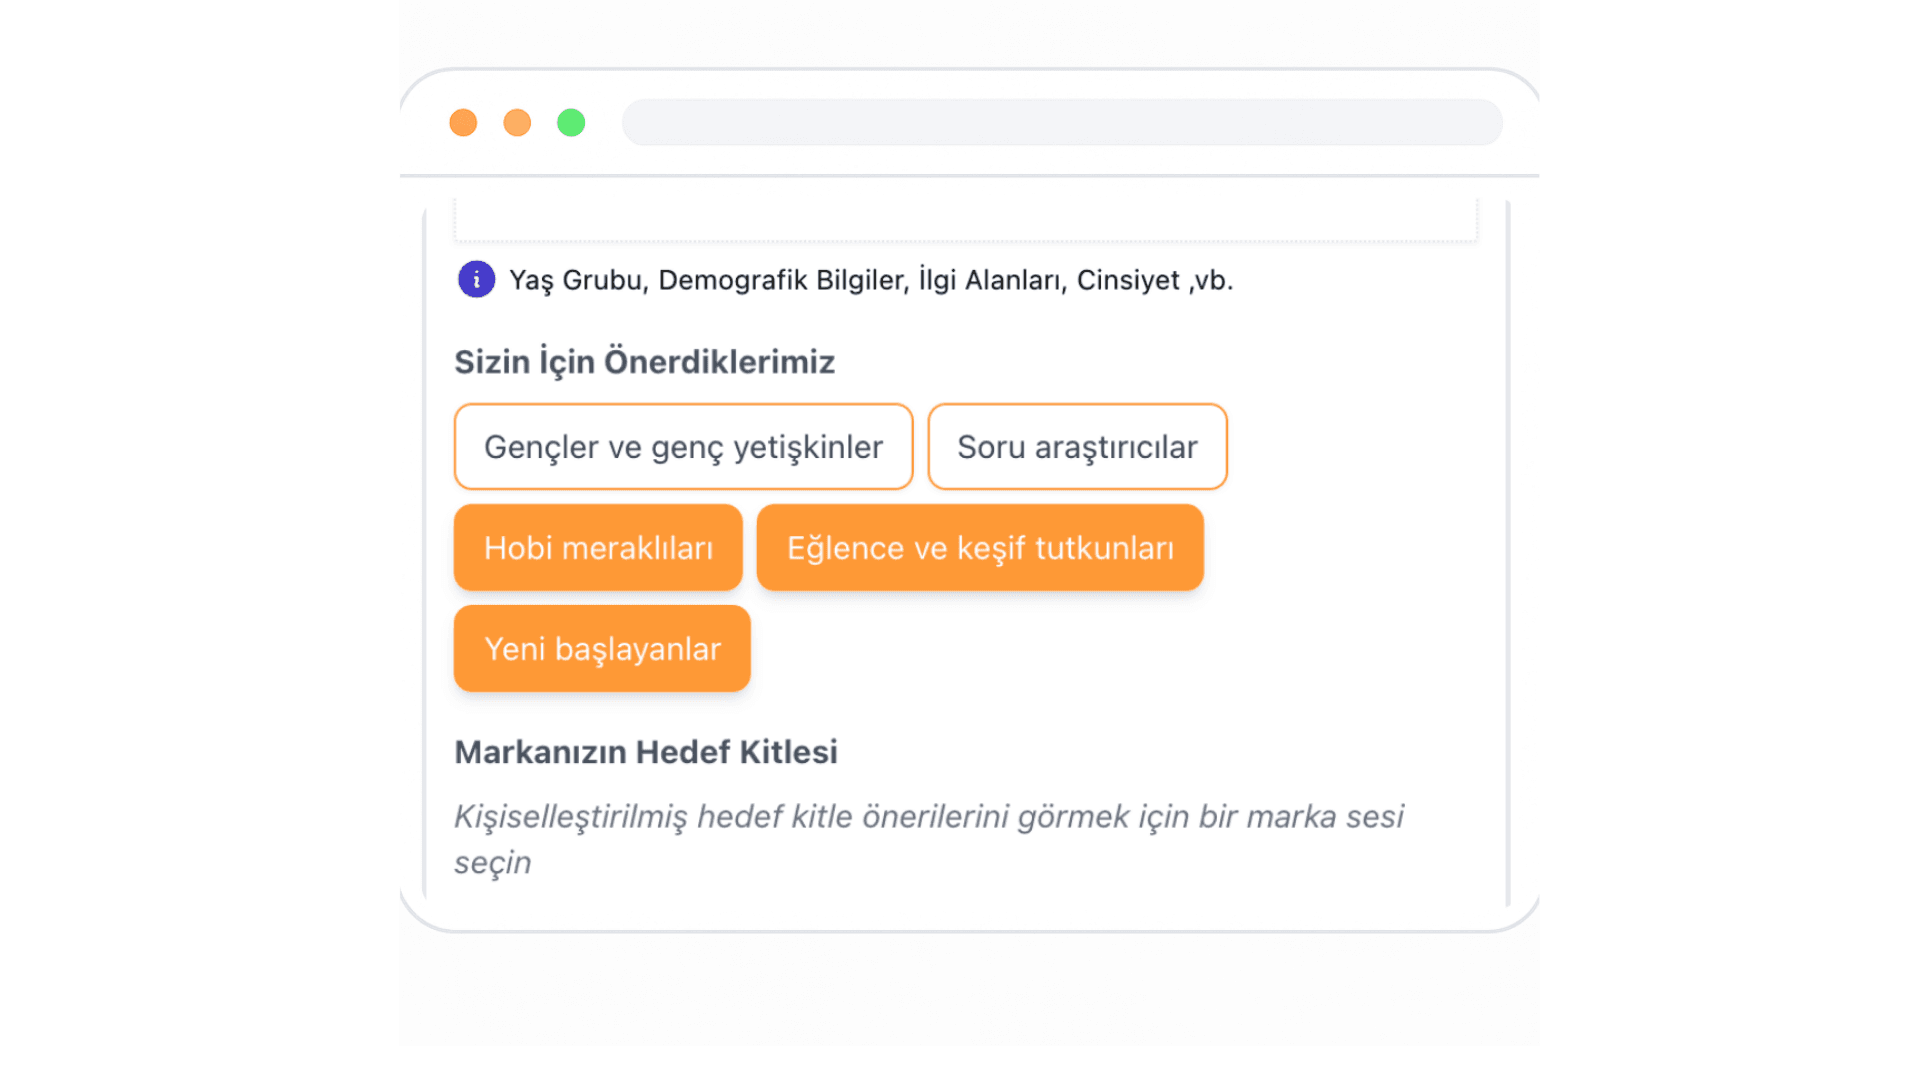The height and width of the screenshot is (1080, 1920).
Task: Select the "Gençler ve genç yetişkinler" suggestion
Action: [683, 447]
